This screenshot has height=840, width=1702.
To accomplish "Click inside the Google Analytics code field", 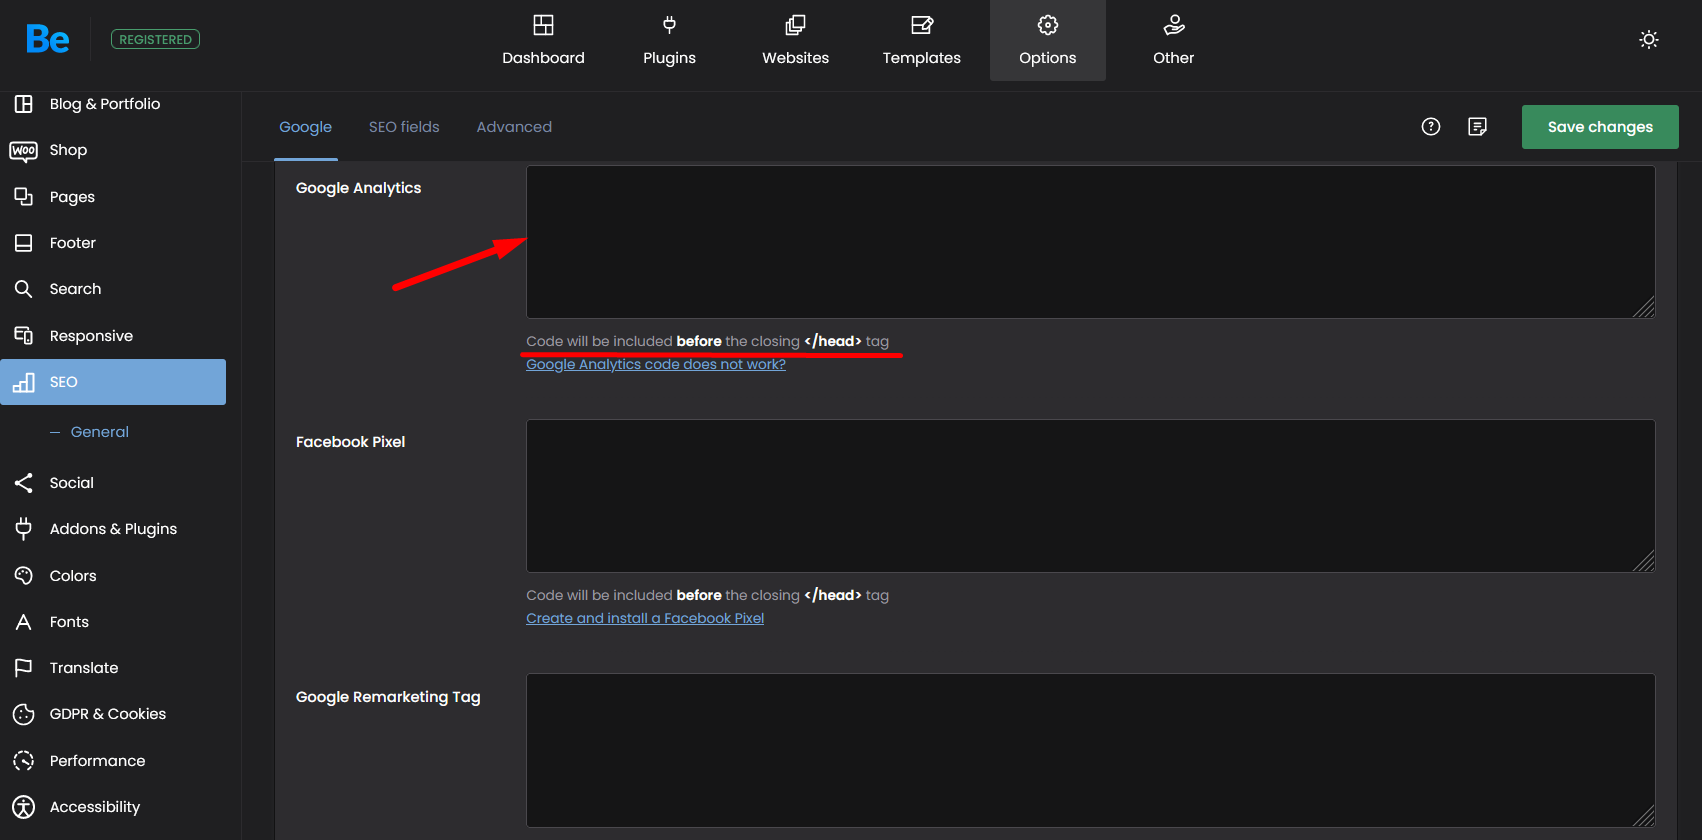I will tap(1090, 242).
